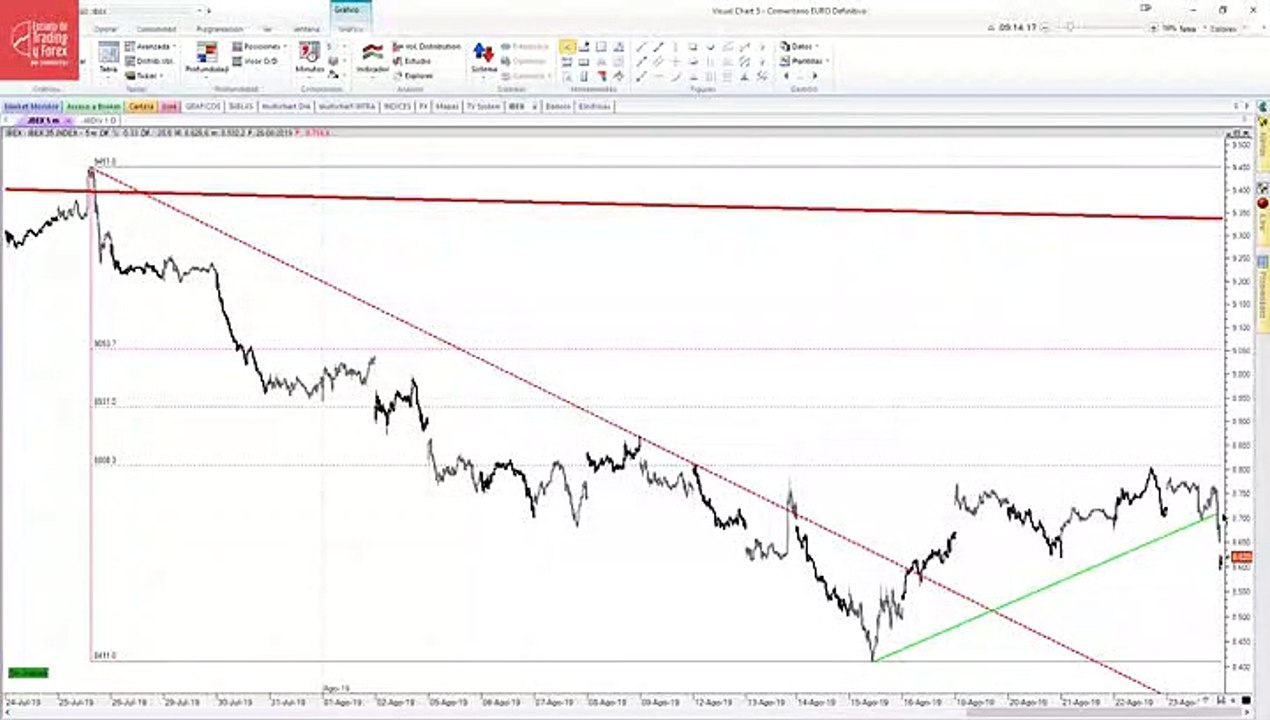Switch to Acceso a Broker tab

94,106
